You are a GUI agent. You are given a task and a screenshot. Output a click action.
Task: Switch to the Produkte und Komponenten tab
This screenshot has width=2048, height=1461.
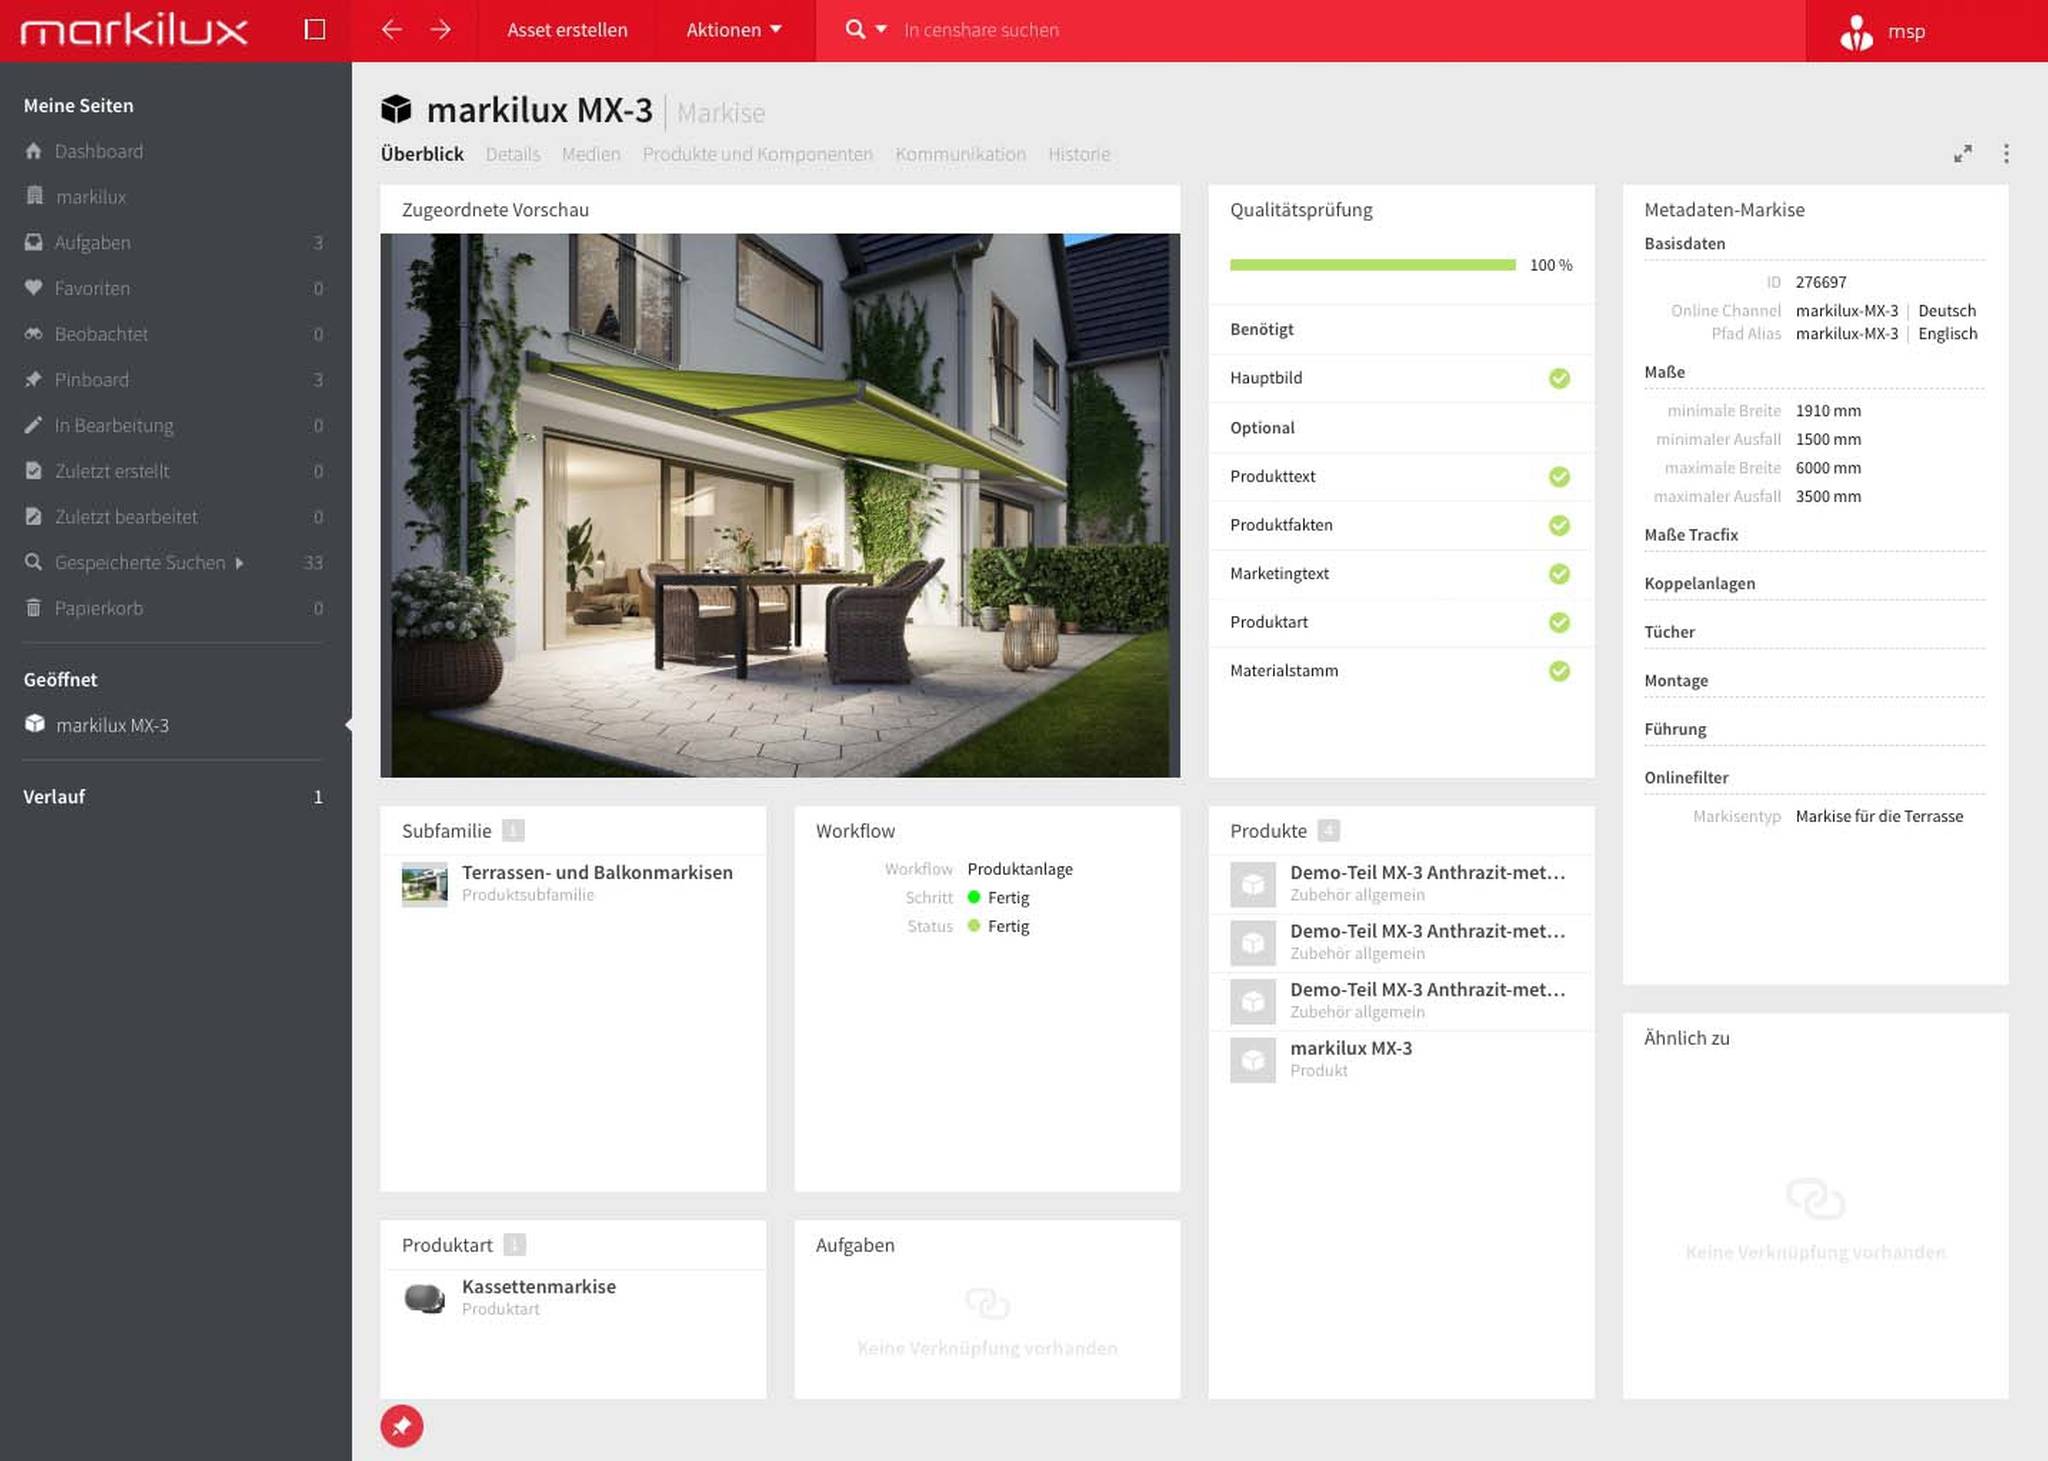tap(757, 154)
